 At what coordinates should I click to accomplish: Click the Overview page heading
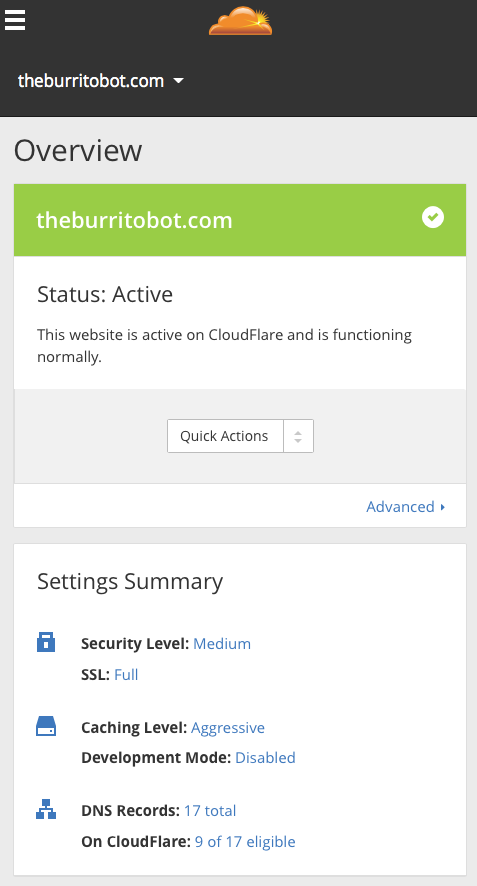click(78, 150)
